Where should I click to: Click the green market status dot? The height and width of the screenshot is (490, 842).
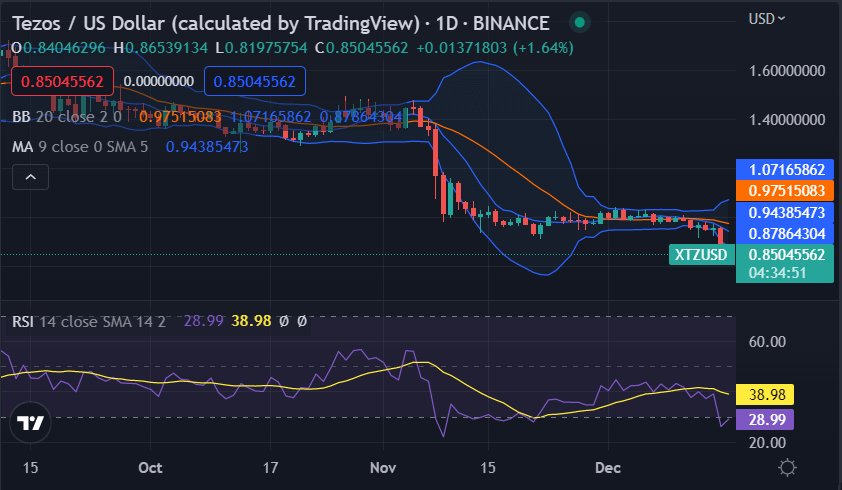pyautogui.click(x=579, y=23)
